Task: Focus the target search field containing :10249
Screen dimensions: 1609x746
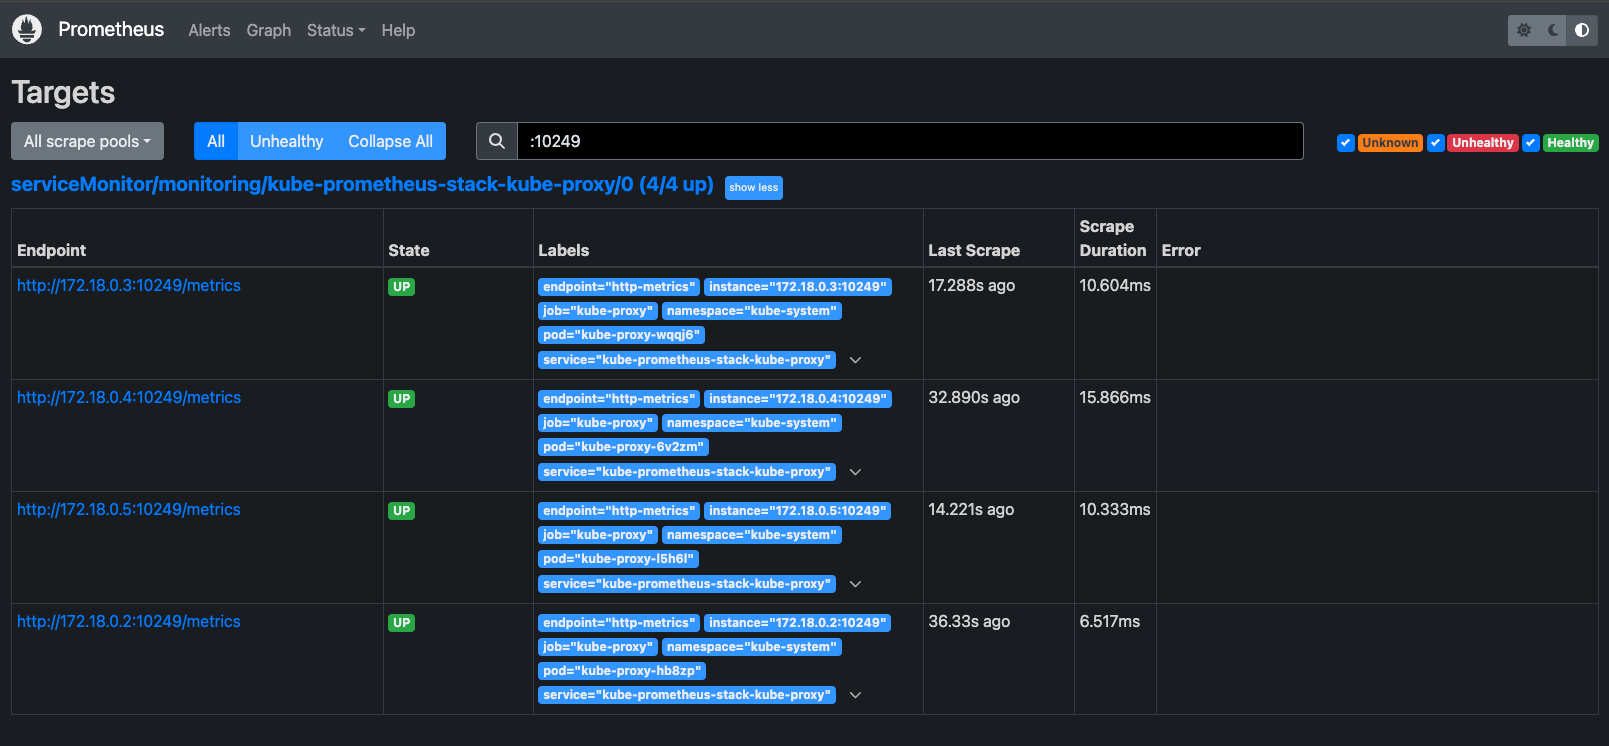Action: pyautogui.click(x=910, y=141)
